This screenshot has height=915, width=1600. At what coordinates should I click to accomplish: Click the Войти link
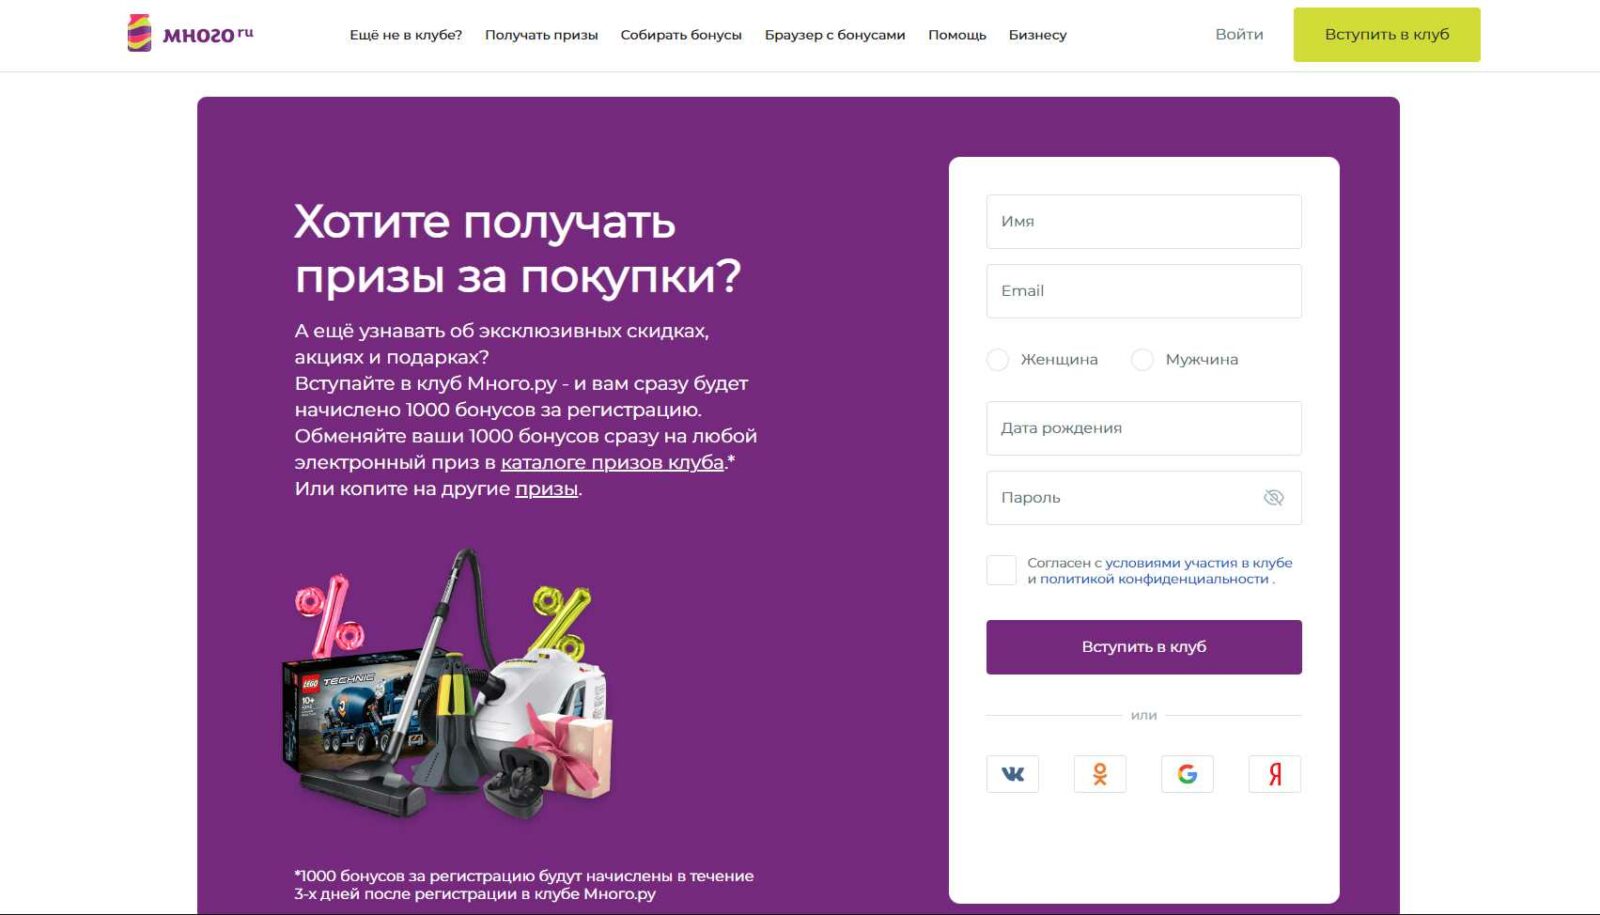coord(1239,34)
